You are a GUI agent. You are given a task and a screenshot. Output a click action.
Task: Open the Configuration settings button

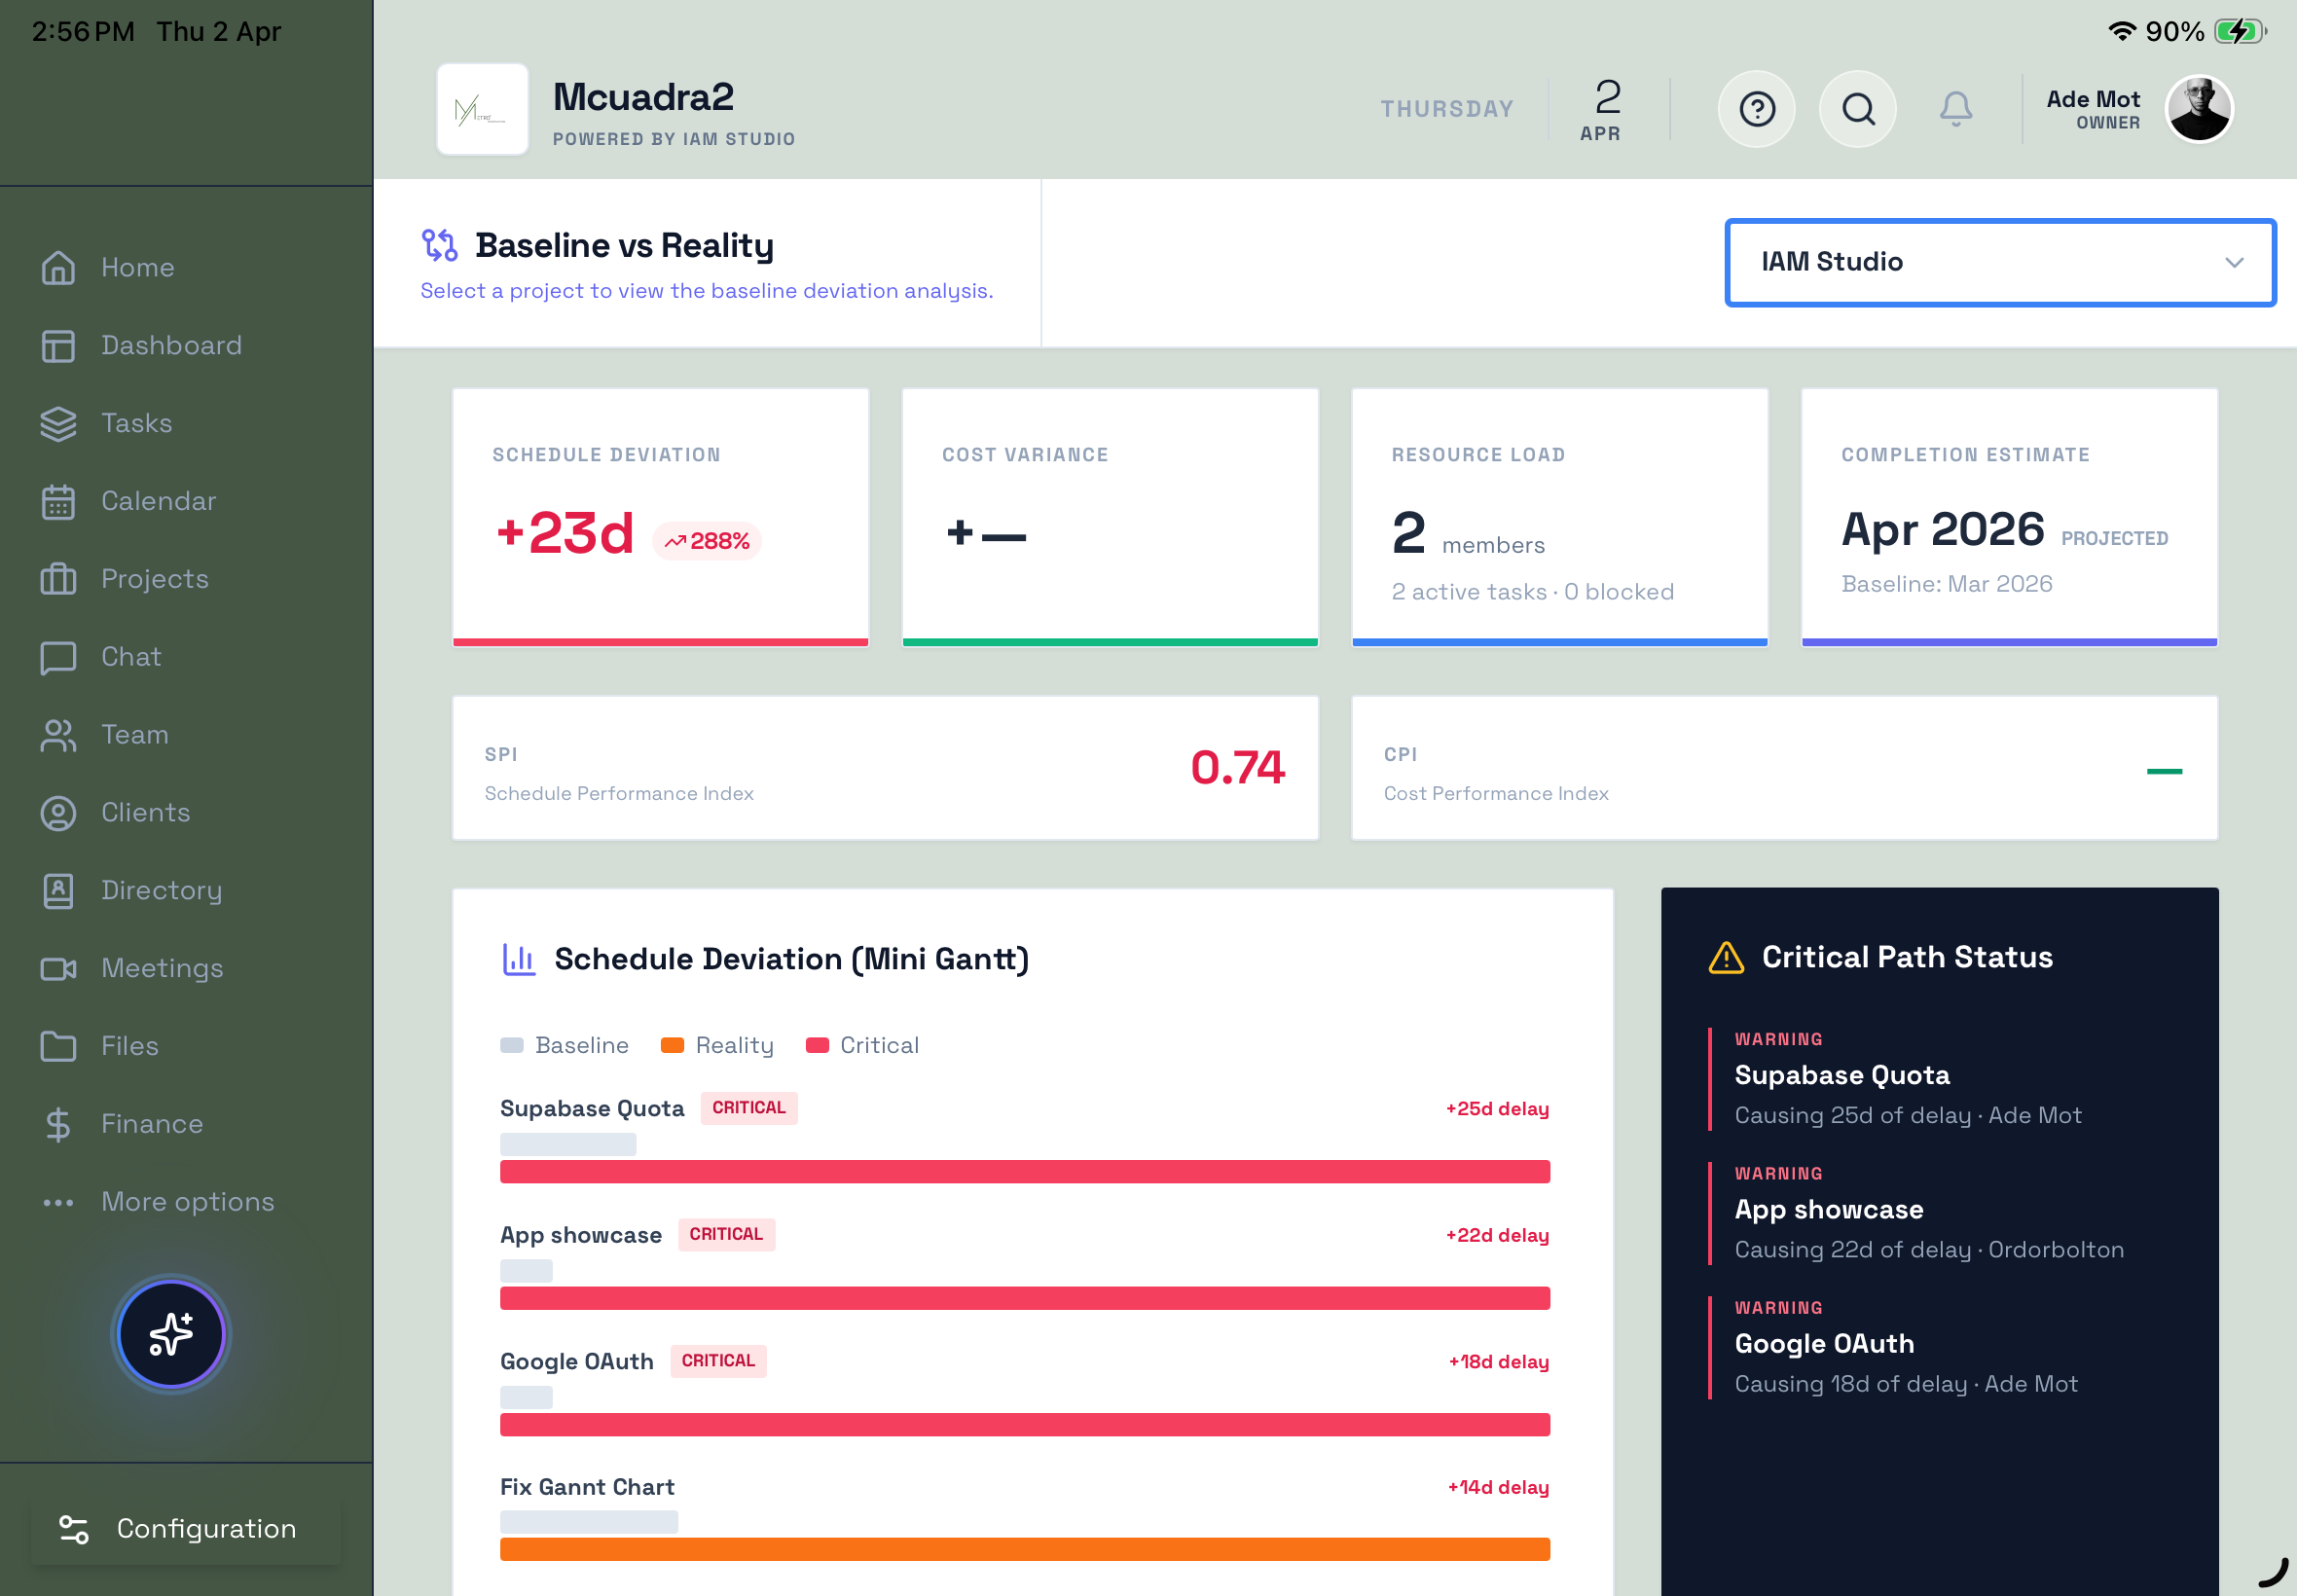[186, 1528]
